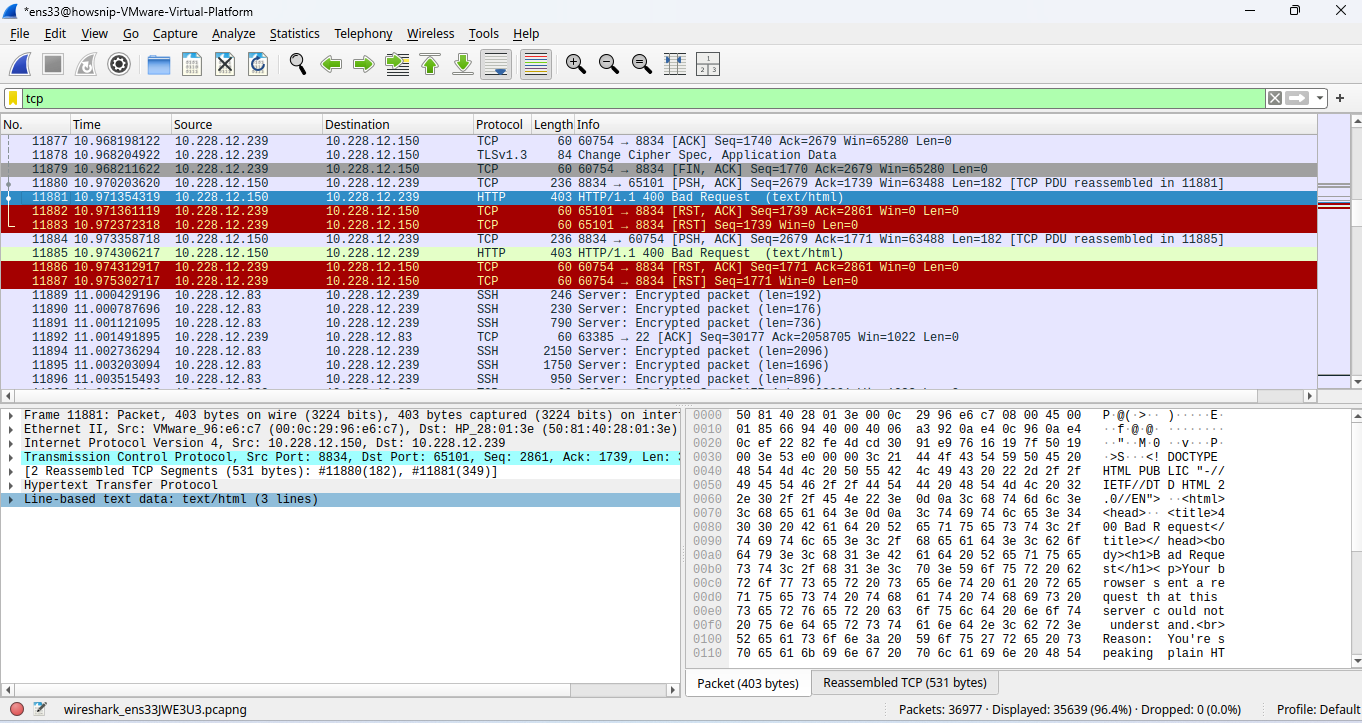The image size is (1362, 723).
Task: Stop the running packet capture
Action: [53, 65]
